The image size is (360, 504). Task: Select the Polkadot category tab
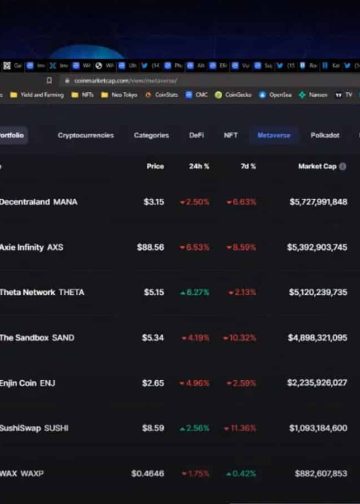tap(325, 135)
